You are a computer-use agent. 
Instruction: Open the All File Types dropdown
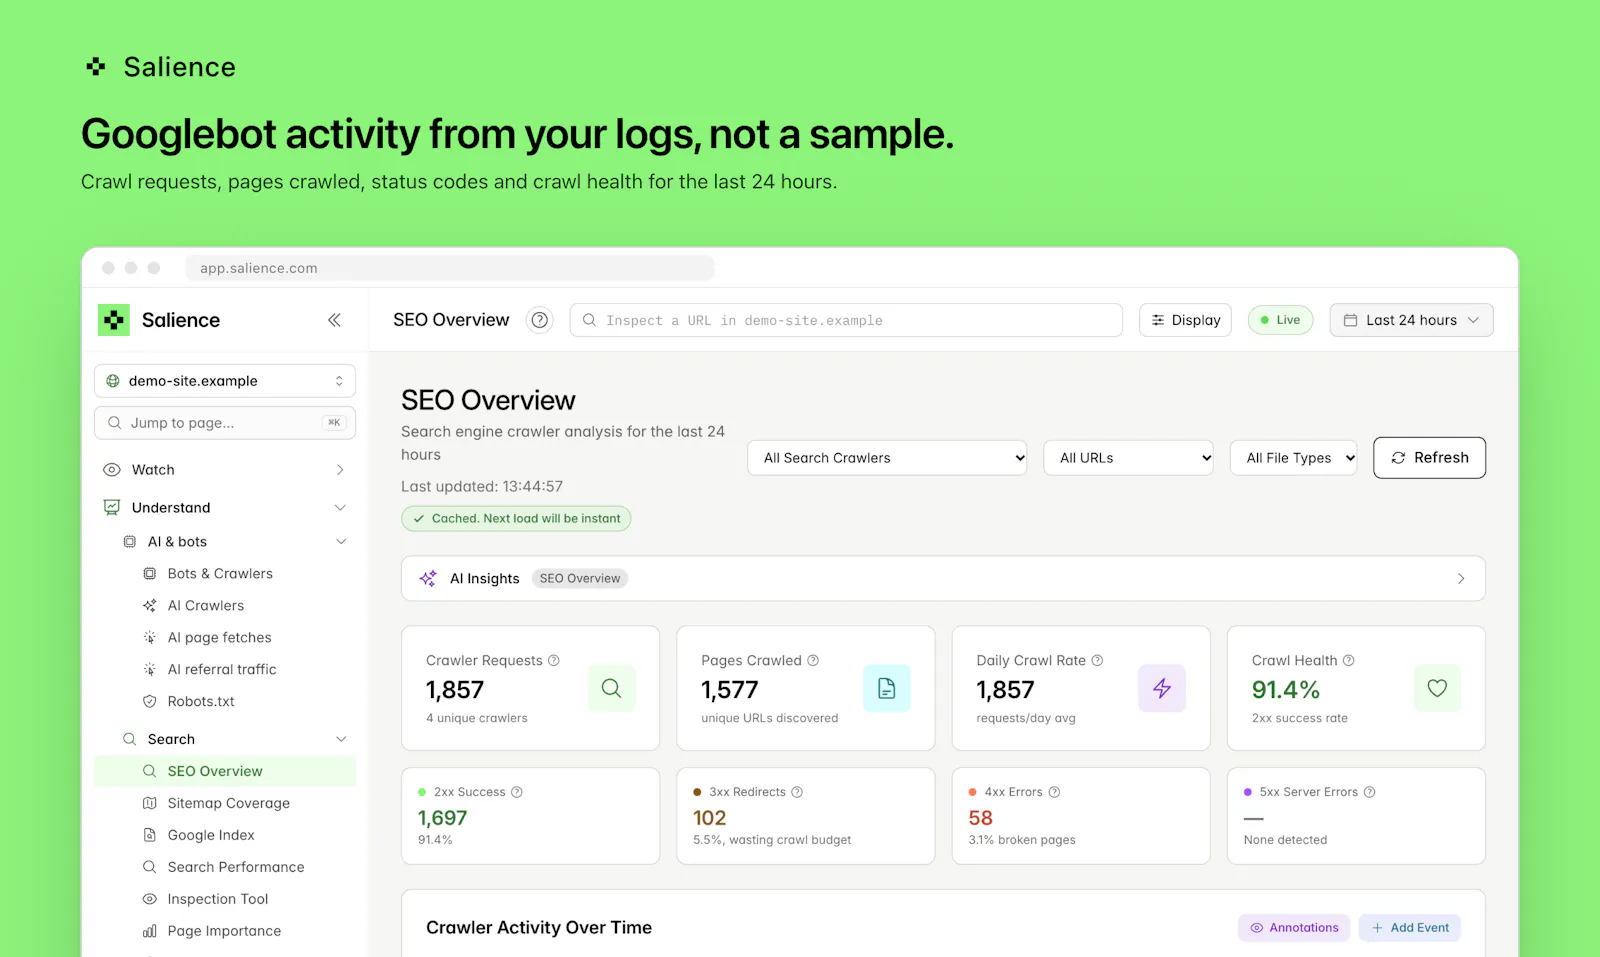tap(1294, 458)
